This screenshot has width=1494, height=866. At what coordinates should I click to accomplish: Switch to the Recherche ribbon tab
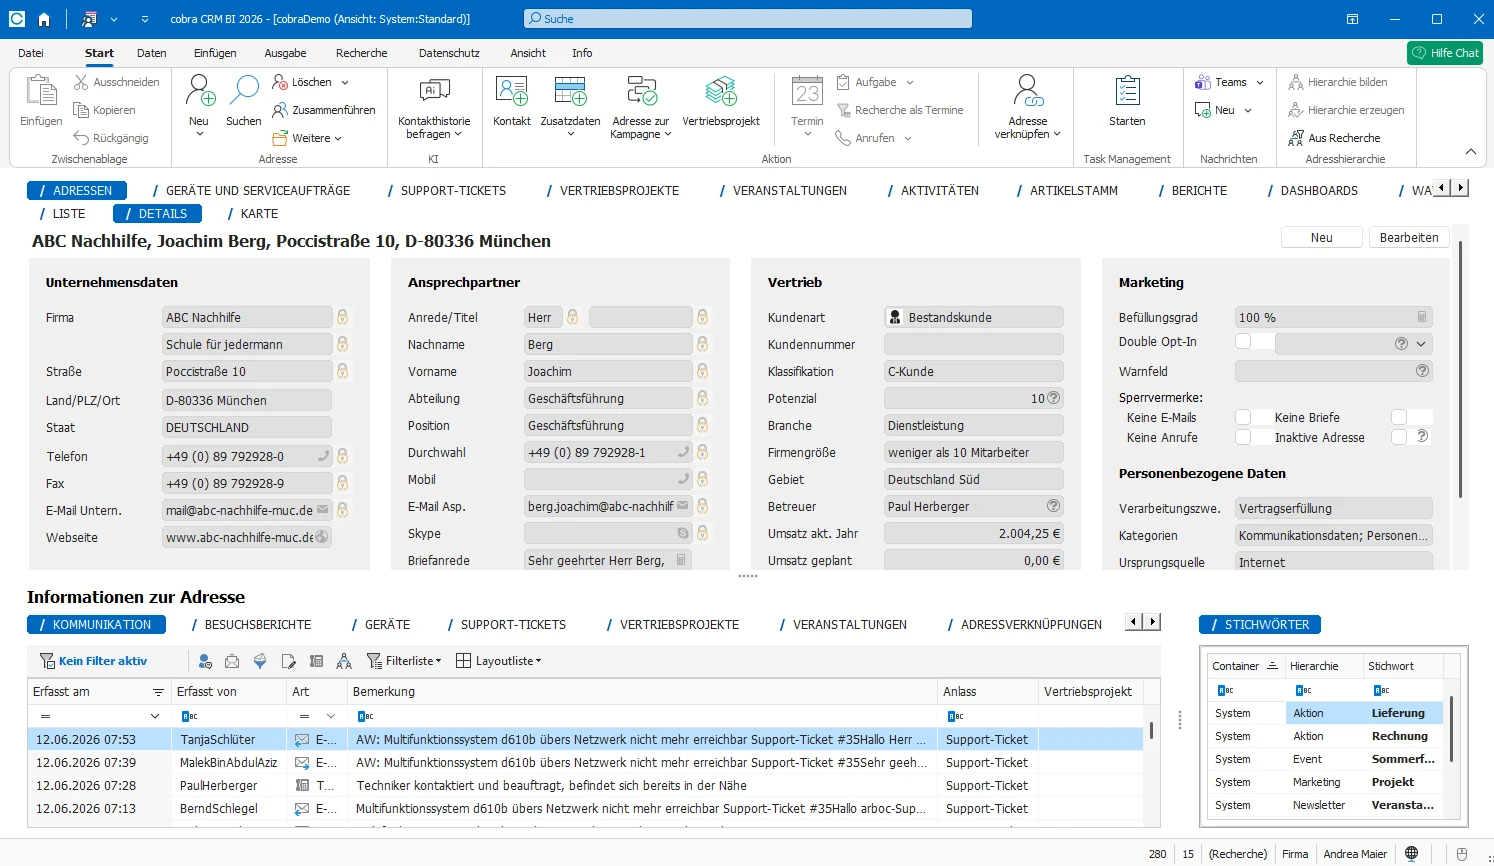click(x=361, y=53)
